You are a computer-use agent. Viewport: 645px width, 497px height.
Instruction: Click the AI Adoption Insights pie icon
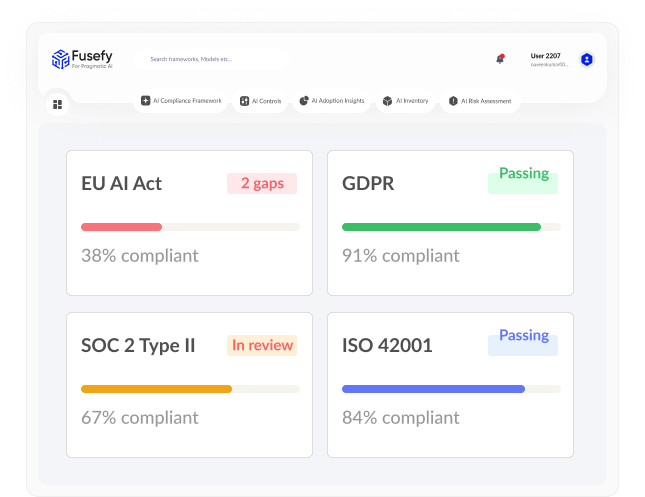tap(304, 101)
